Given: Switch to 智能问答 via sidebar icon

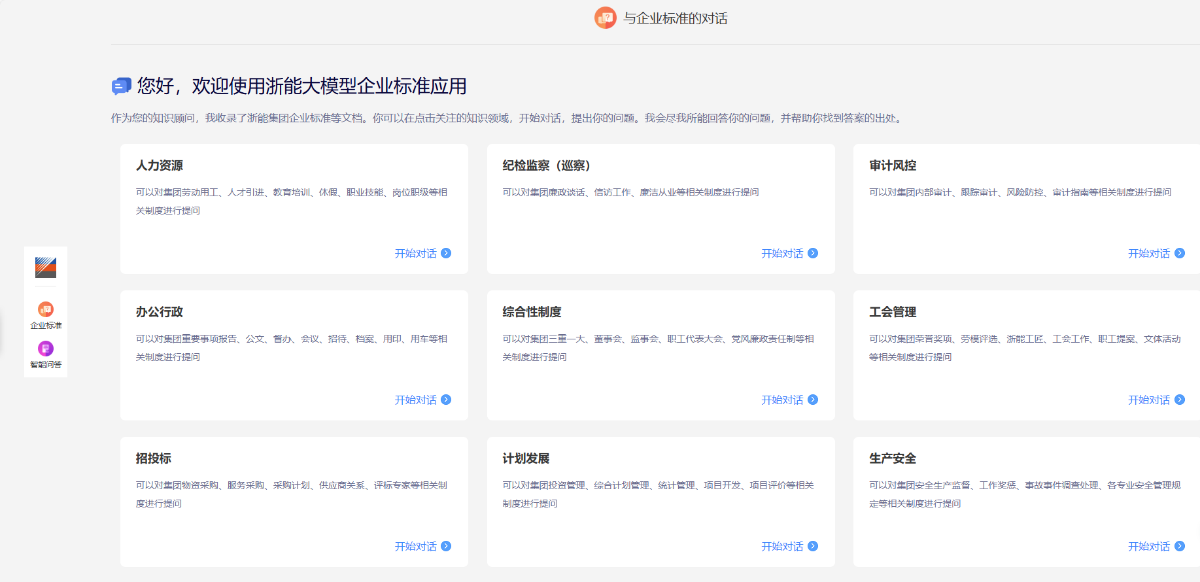Looking at the screenshot, I should coord(46,349).
